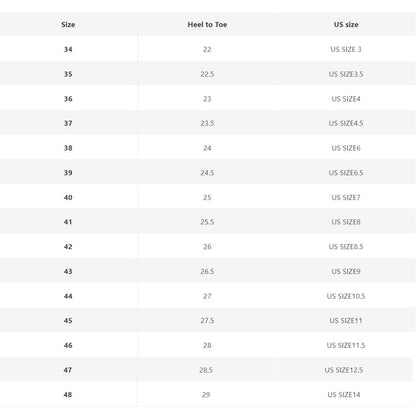Select heel to toe value 29
Image resolution: width=416 pixels, height=416 pixels.
coord(206,395)
